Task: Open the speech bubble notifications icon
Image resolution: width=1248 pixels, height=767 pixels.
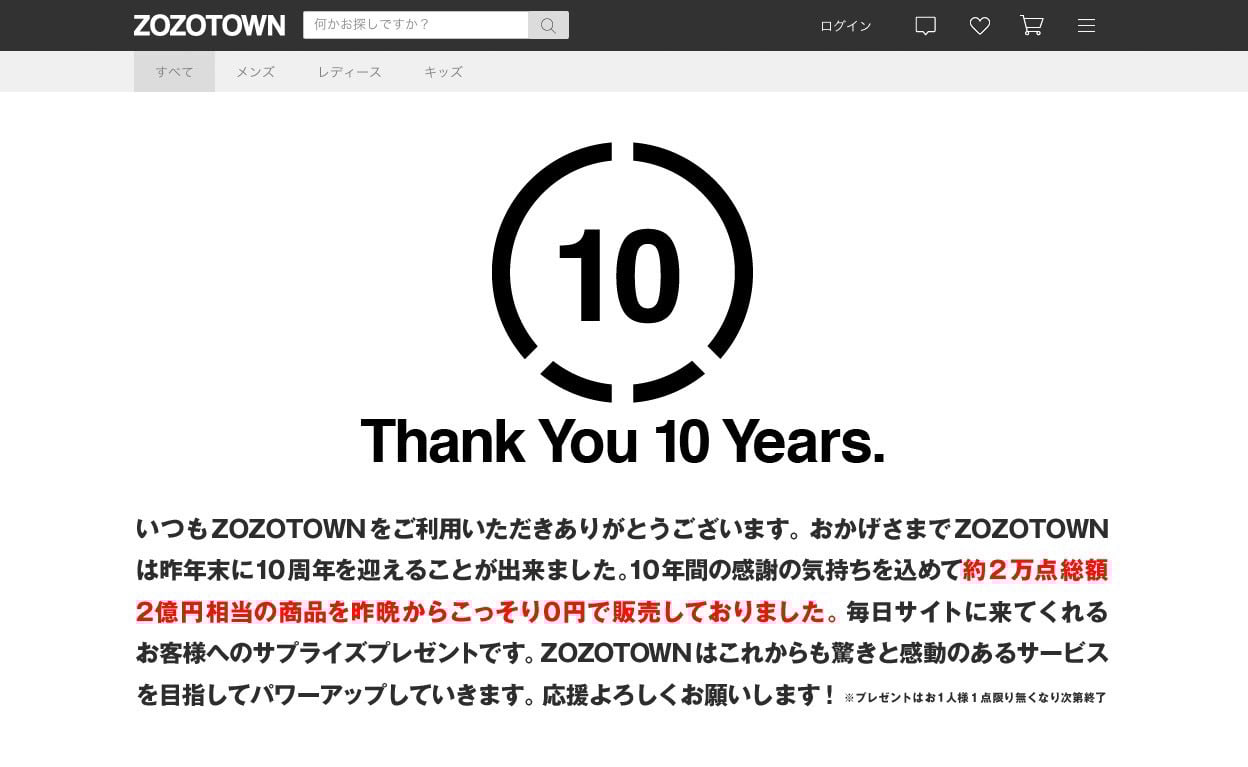Action: coord(926,26)
